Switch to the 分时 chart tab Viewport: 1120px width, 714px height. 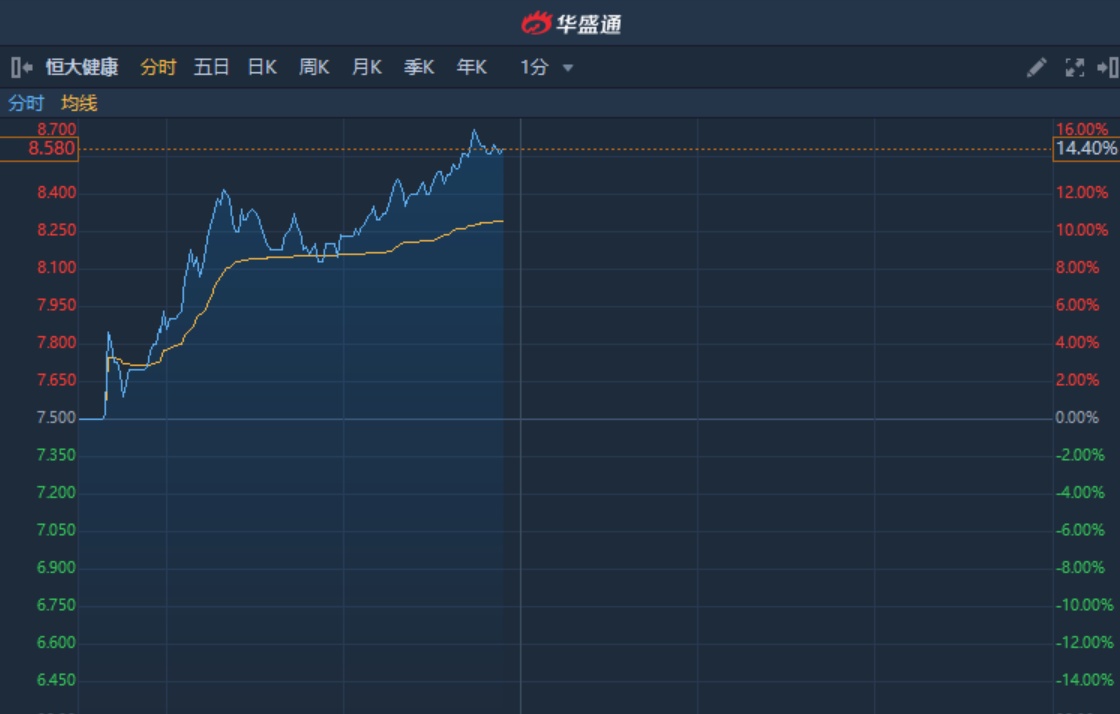(158, 68)
